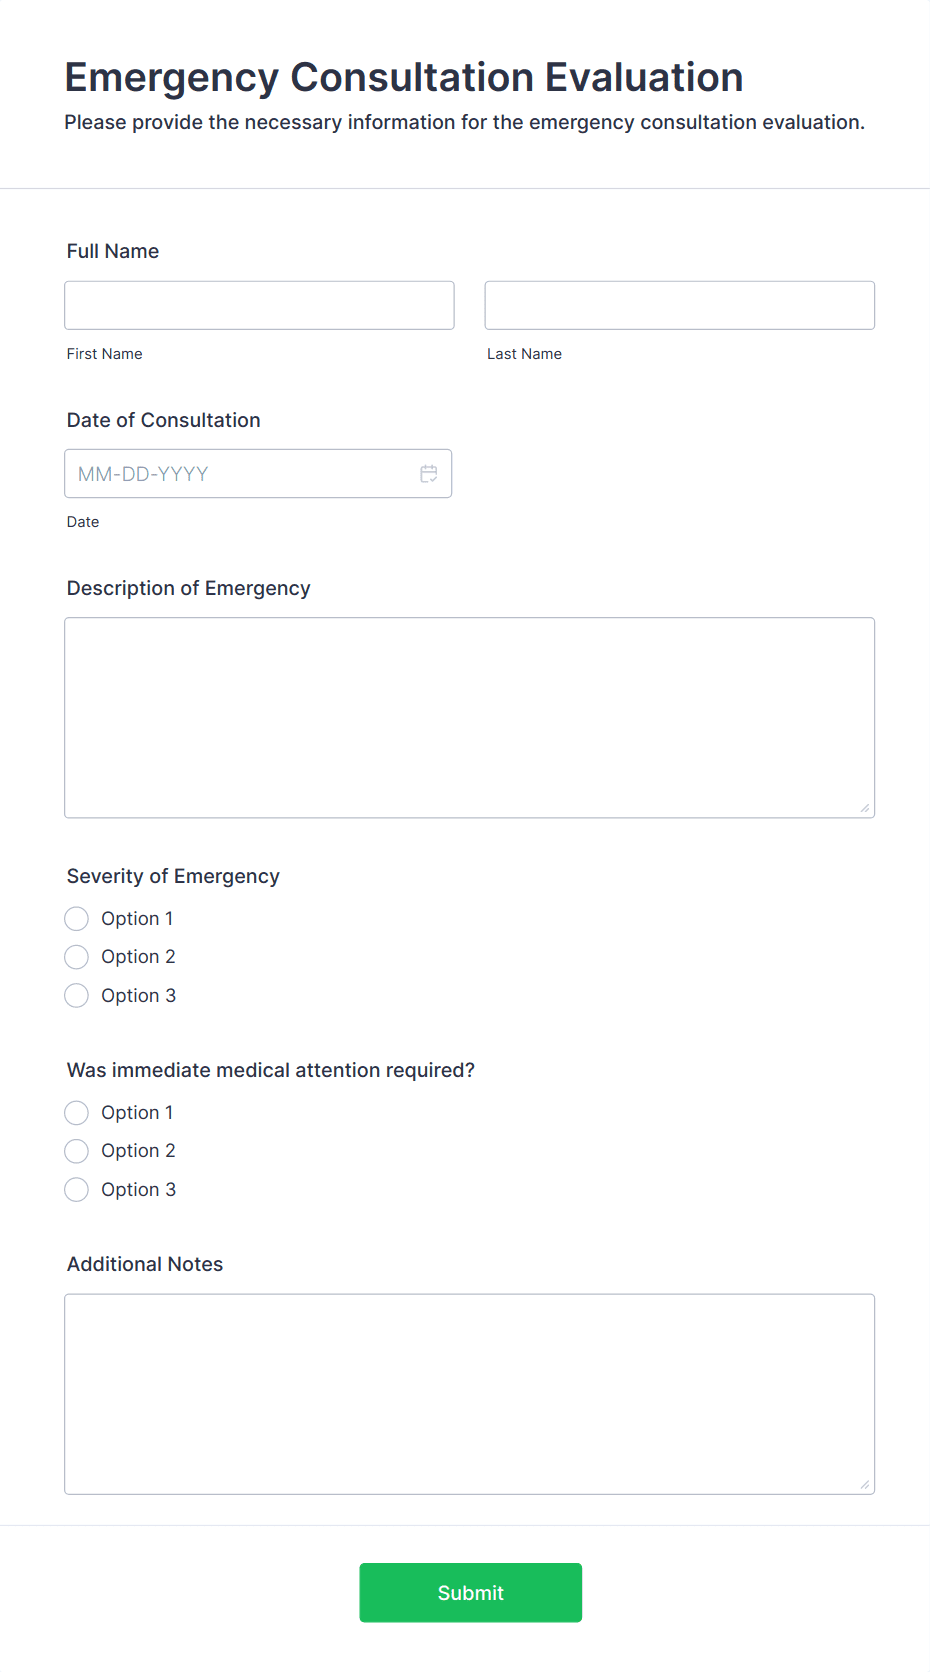Select Option 3 for immediate medical attention question
This screenshot has width=930, height=1672.
[x=76, y=1189]
